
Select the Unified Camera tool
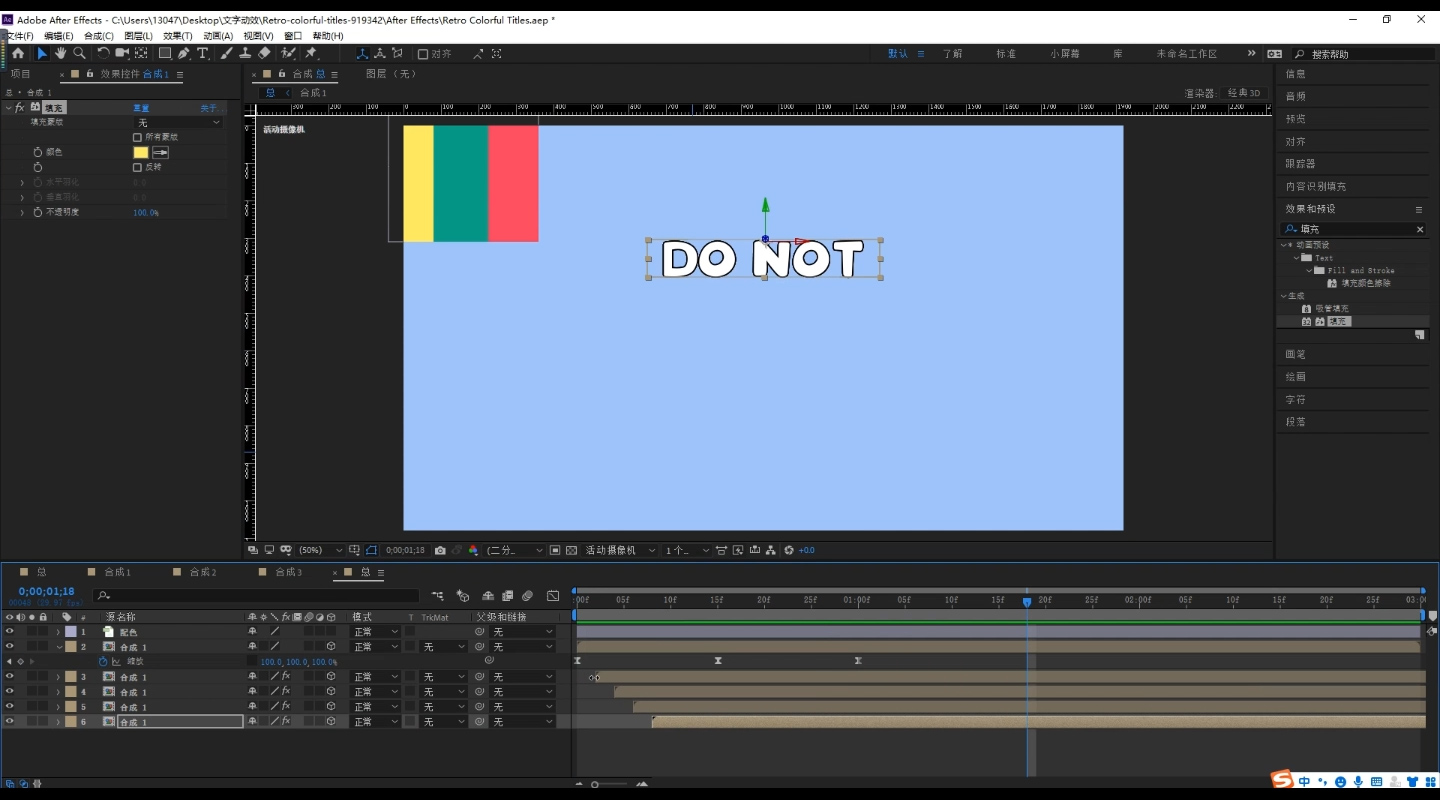[122, 53]
